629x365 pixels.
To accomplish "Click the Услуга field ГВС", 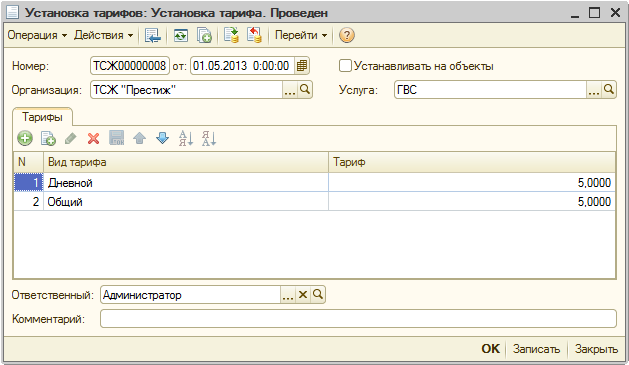I will pos(490,90).
